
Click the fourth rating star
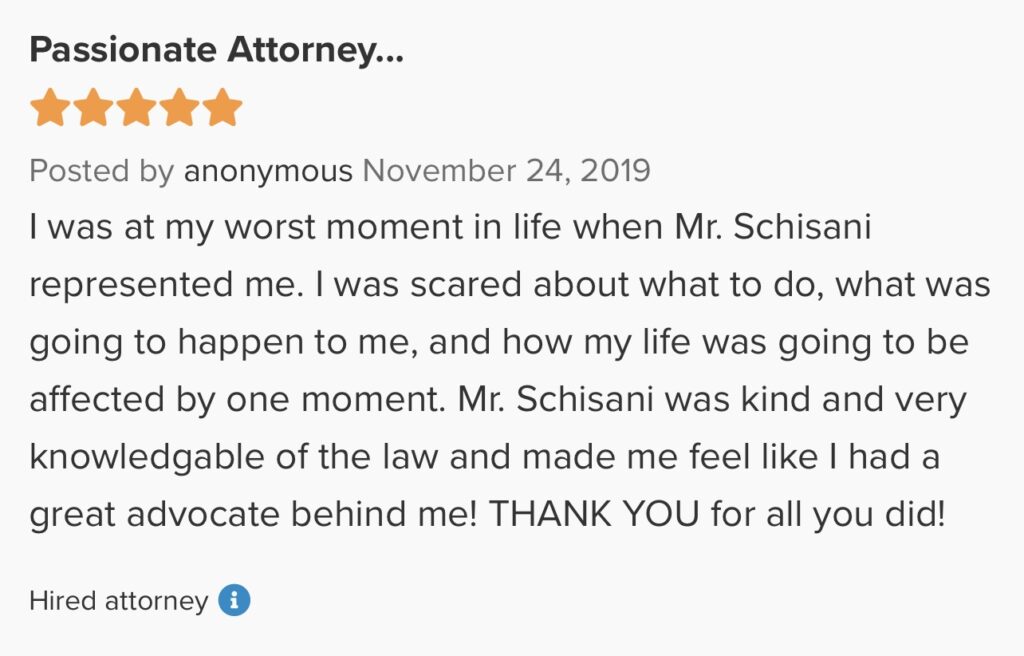coord(179,108)
